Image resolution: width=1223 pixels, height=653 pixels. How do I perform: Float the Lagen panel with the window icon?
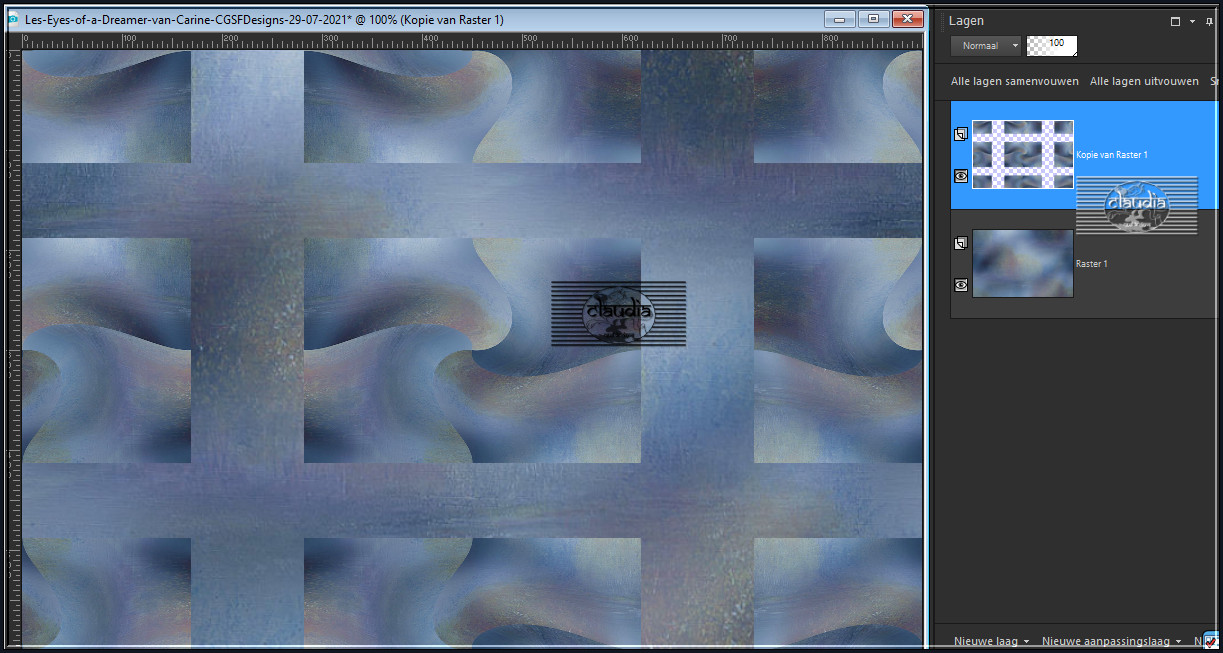coord(1176,21)
